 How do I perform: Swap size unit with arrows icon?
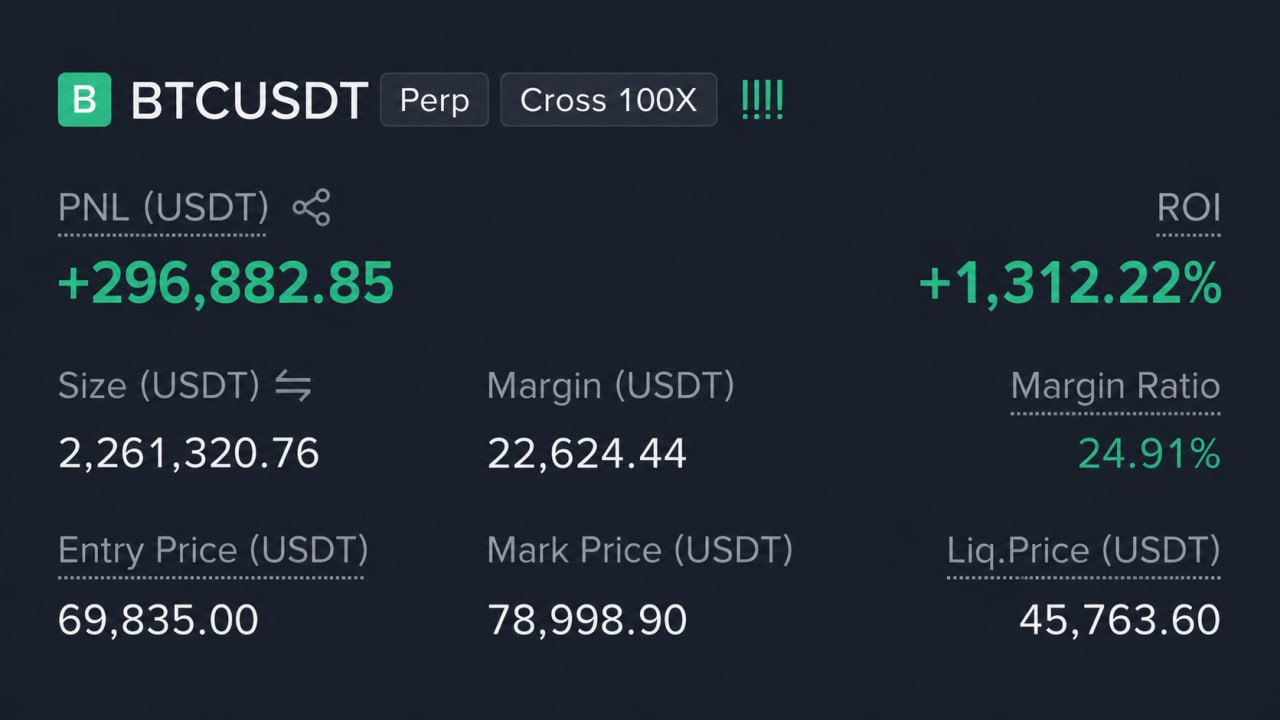click(293, 386)
